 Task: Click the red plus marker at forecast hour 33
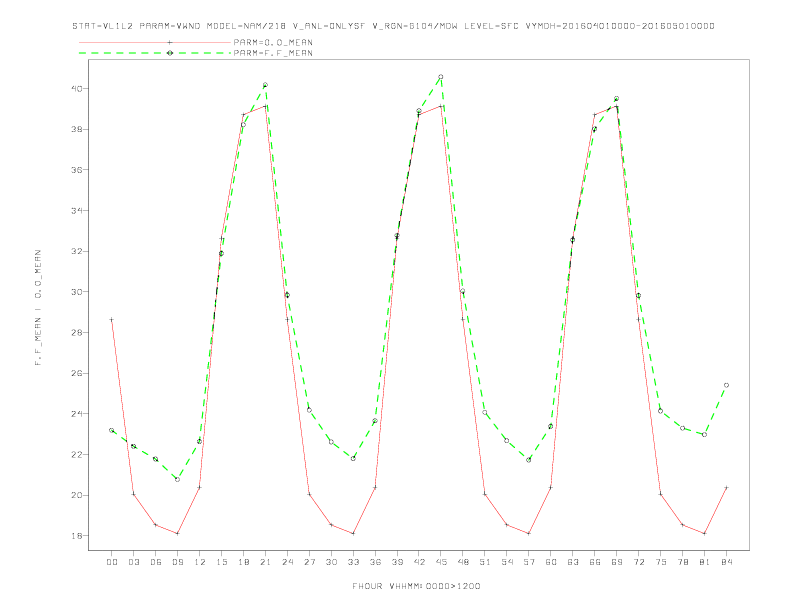(353, 533)
